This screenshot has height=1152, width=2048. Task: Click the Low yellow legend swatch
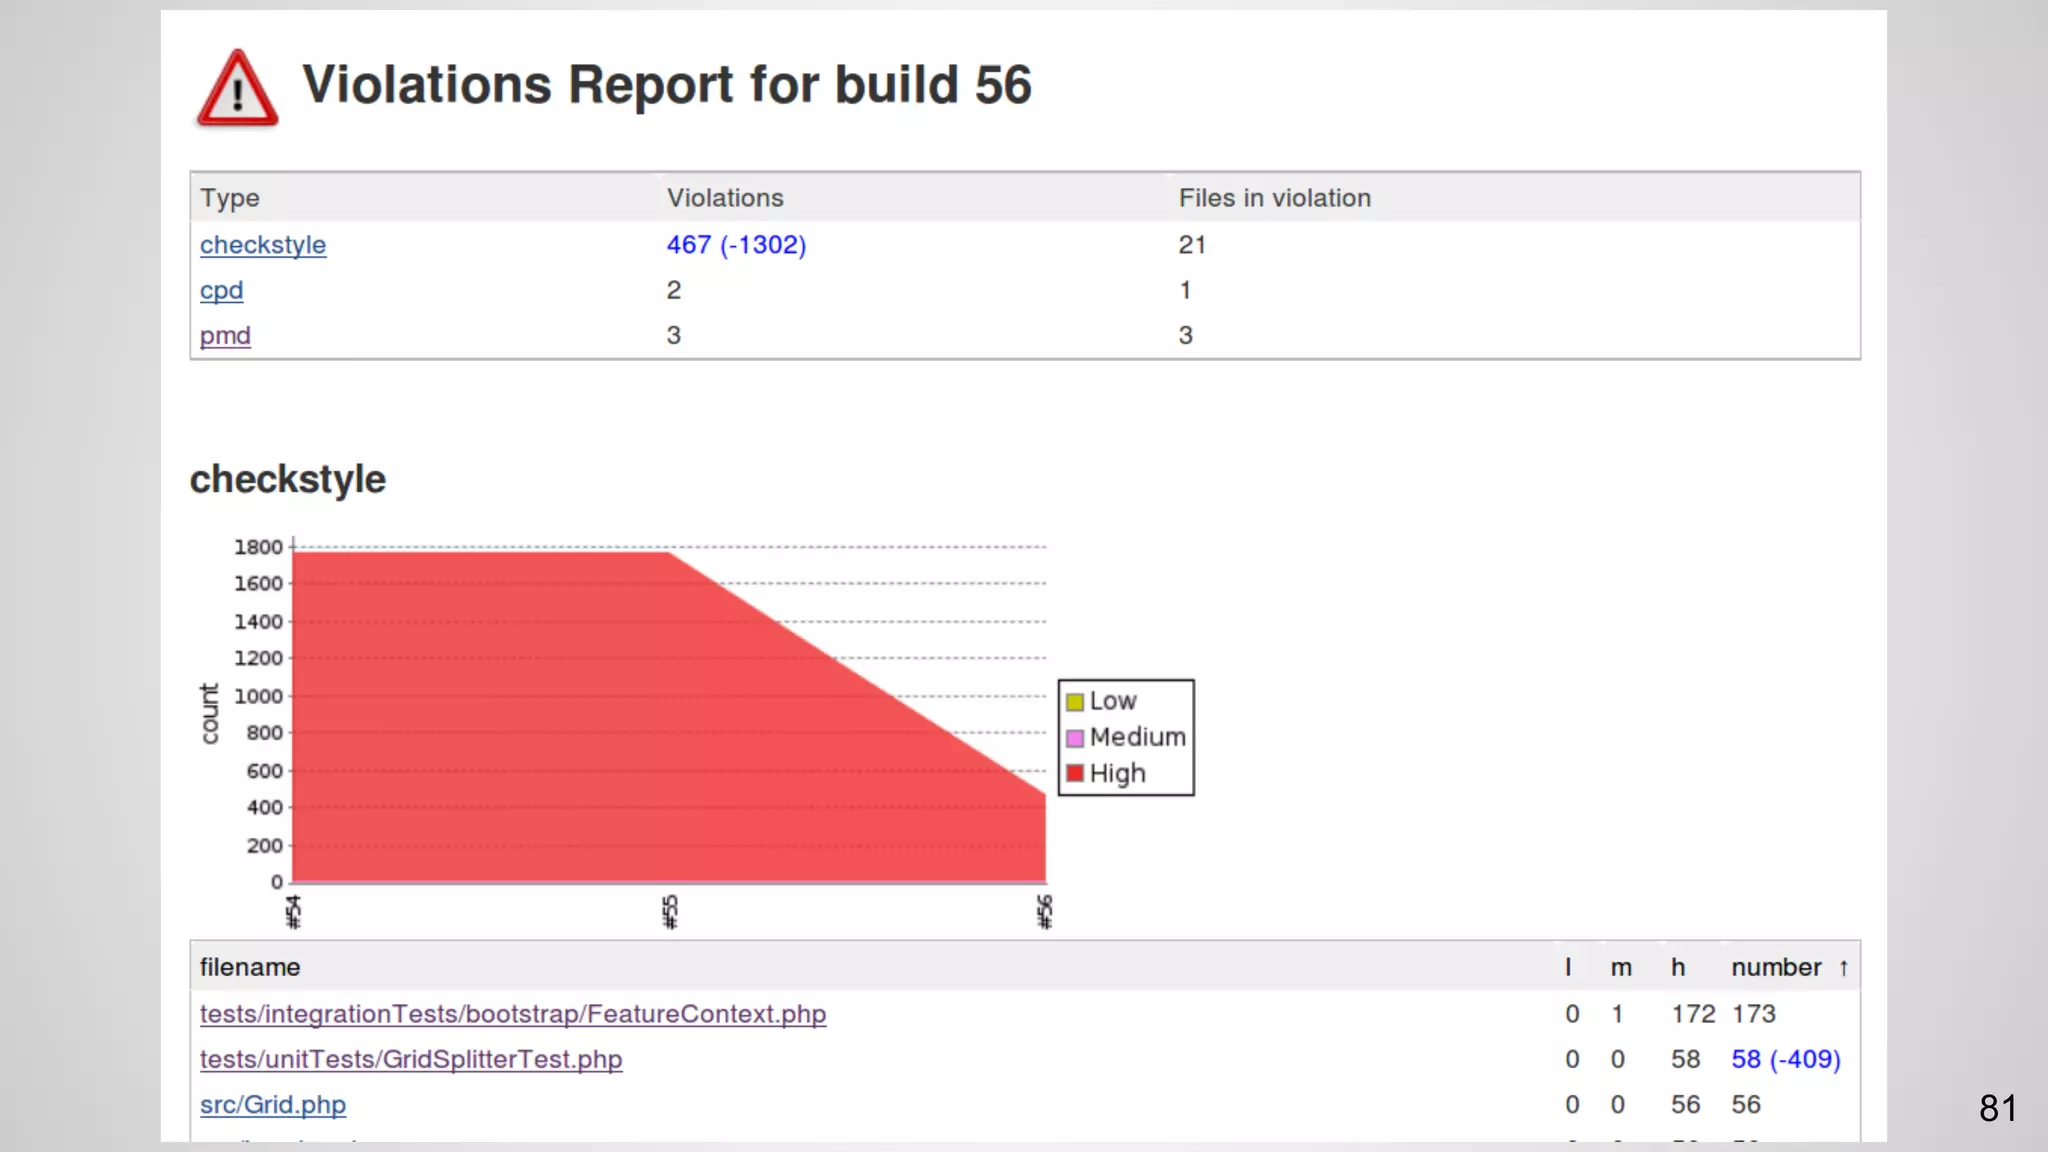point(1075,702)
